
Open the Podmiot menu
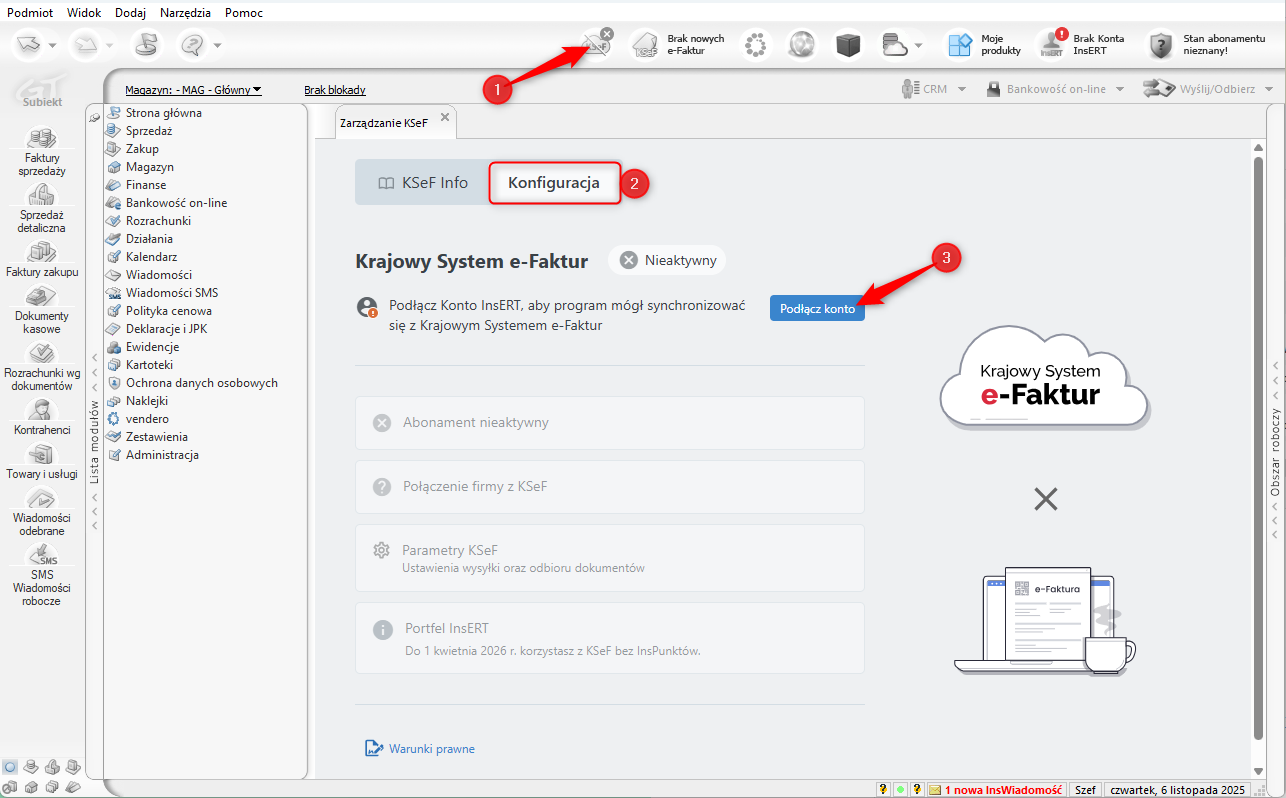(30, 11)
